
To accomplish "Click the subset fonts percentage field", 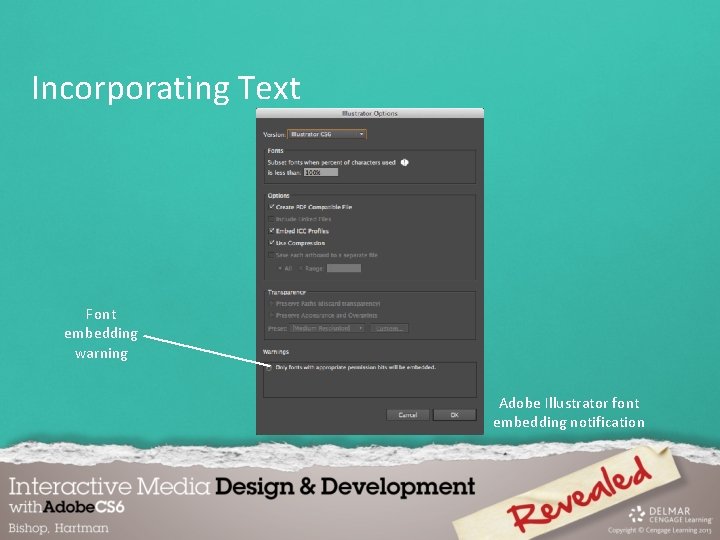I will coord(321,172).
